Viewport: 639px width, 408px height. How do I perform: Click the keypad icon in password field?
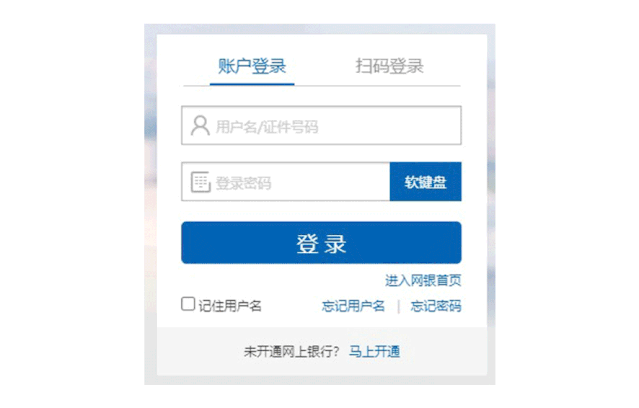[201, 182]
